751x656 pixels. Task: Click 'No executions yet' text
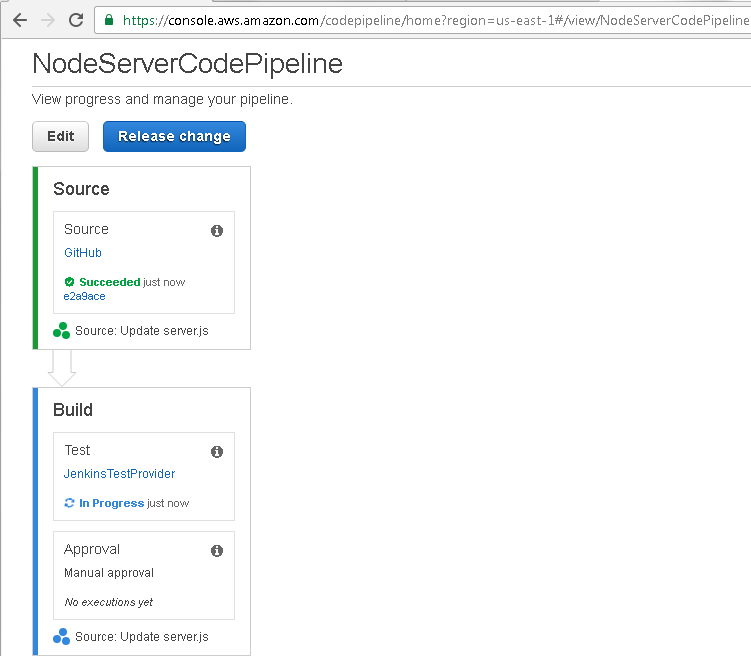[x=109, y=602]
